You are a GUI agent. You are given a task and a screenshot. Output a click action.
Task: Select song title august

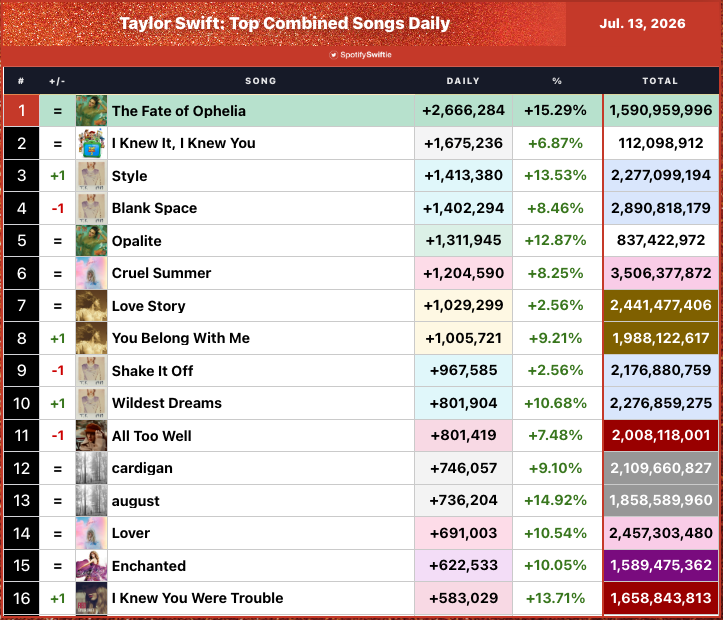136,502
